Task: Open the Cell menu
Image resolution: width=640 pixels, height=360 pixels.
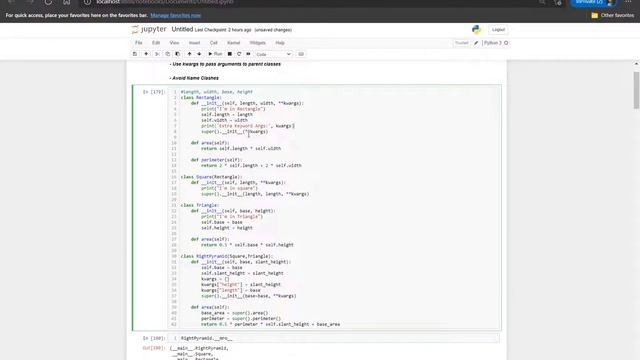Action: [x=213, y=43]
